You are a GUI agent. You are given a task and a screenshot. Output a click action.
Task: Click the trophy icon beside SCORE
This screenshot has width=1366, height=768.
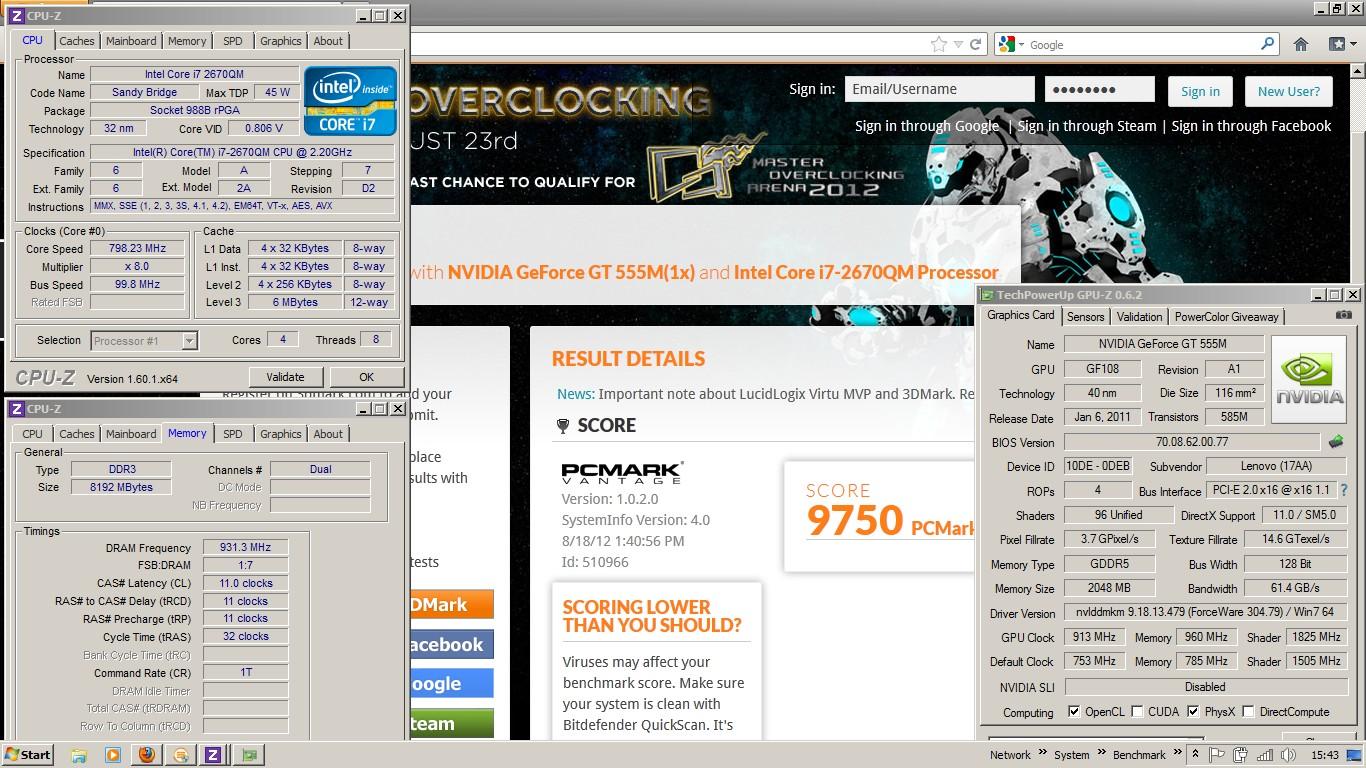(x=563, y=426)
